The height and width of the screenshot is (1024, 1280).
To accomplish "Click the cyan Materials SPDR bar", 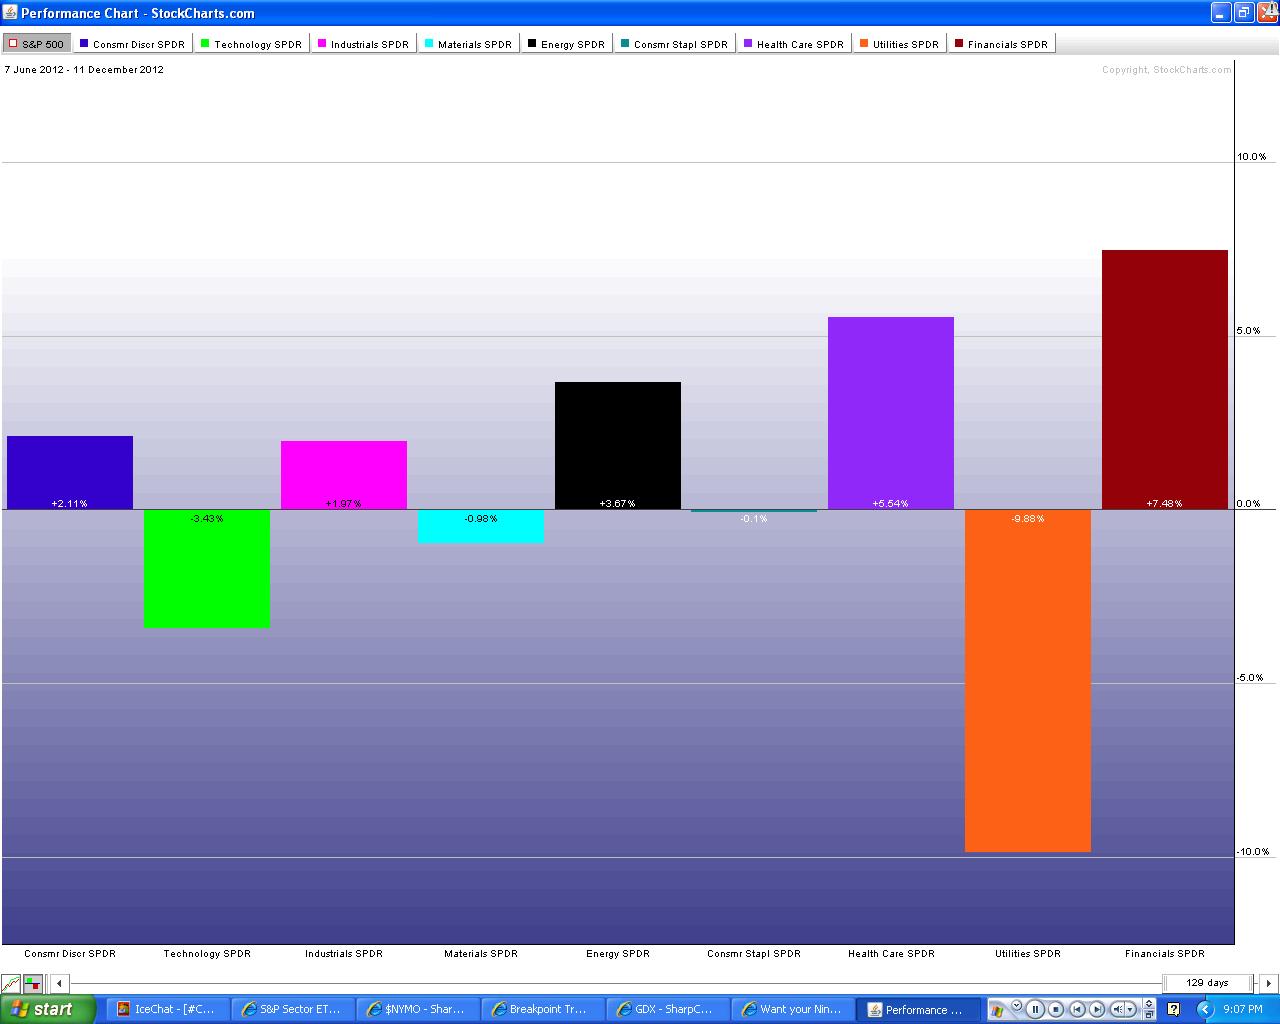I will pos(481,527).
